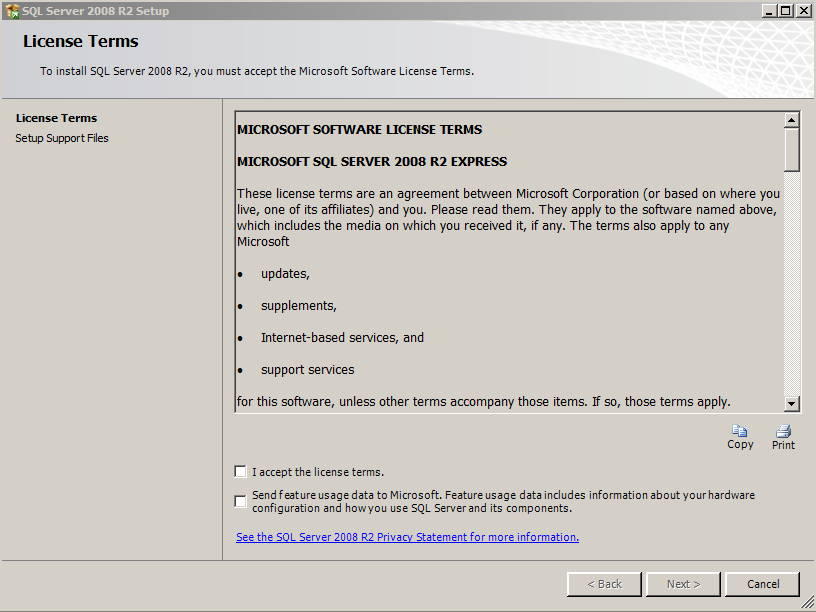Click the Cancel button

pyautogui.click(x=762, y=584)
